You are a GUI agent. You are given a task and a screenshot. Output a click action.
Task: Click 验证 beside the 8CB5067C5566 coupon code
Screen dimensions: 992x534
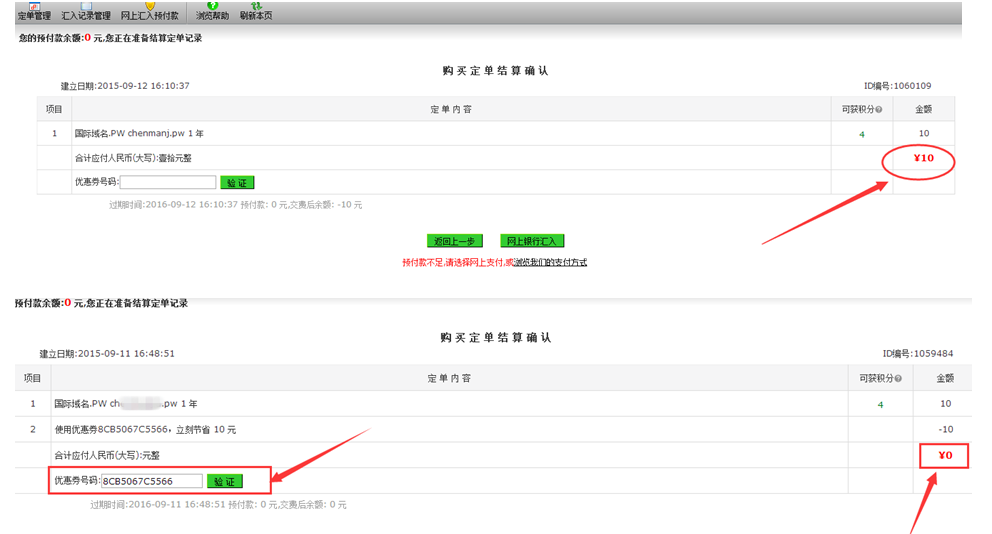click(225, 481)
